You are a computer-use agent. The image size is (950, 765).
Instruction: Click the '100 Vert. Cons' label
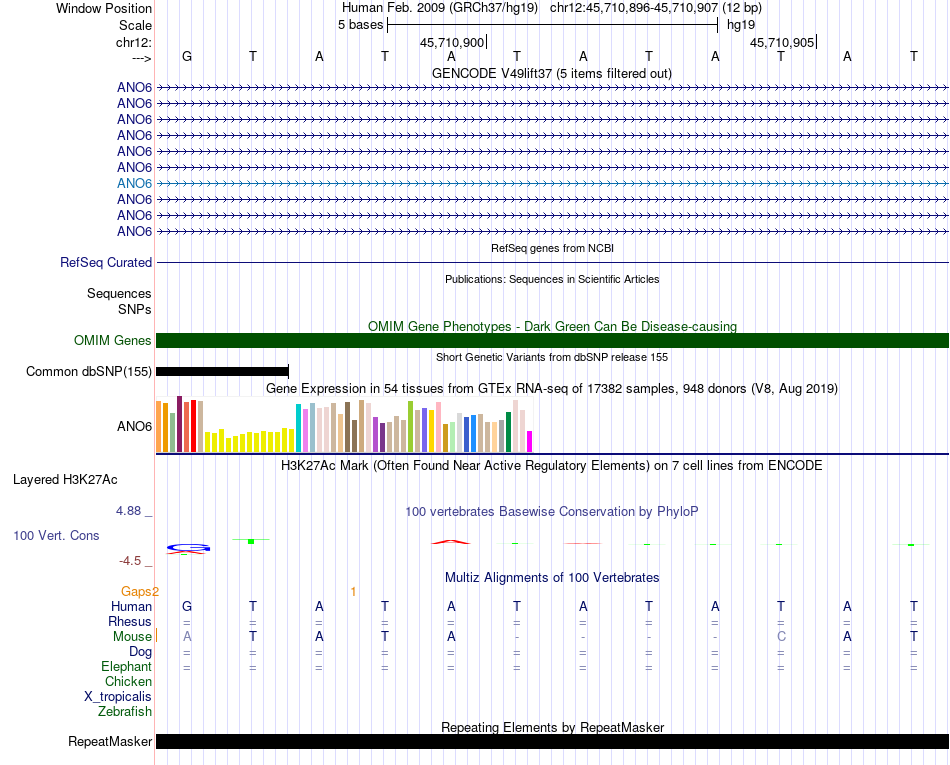pos(56,535)
